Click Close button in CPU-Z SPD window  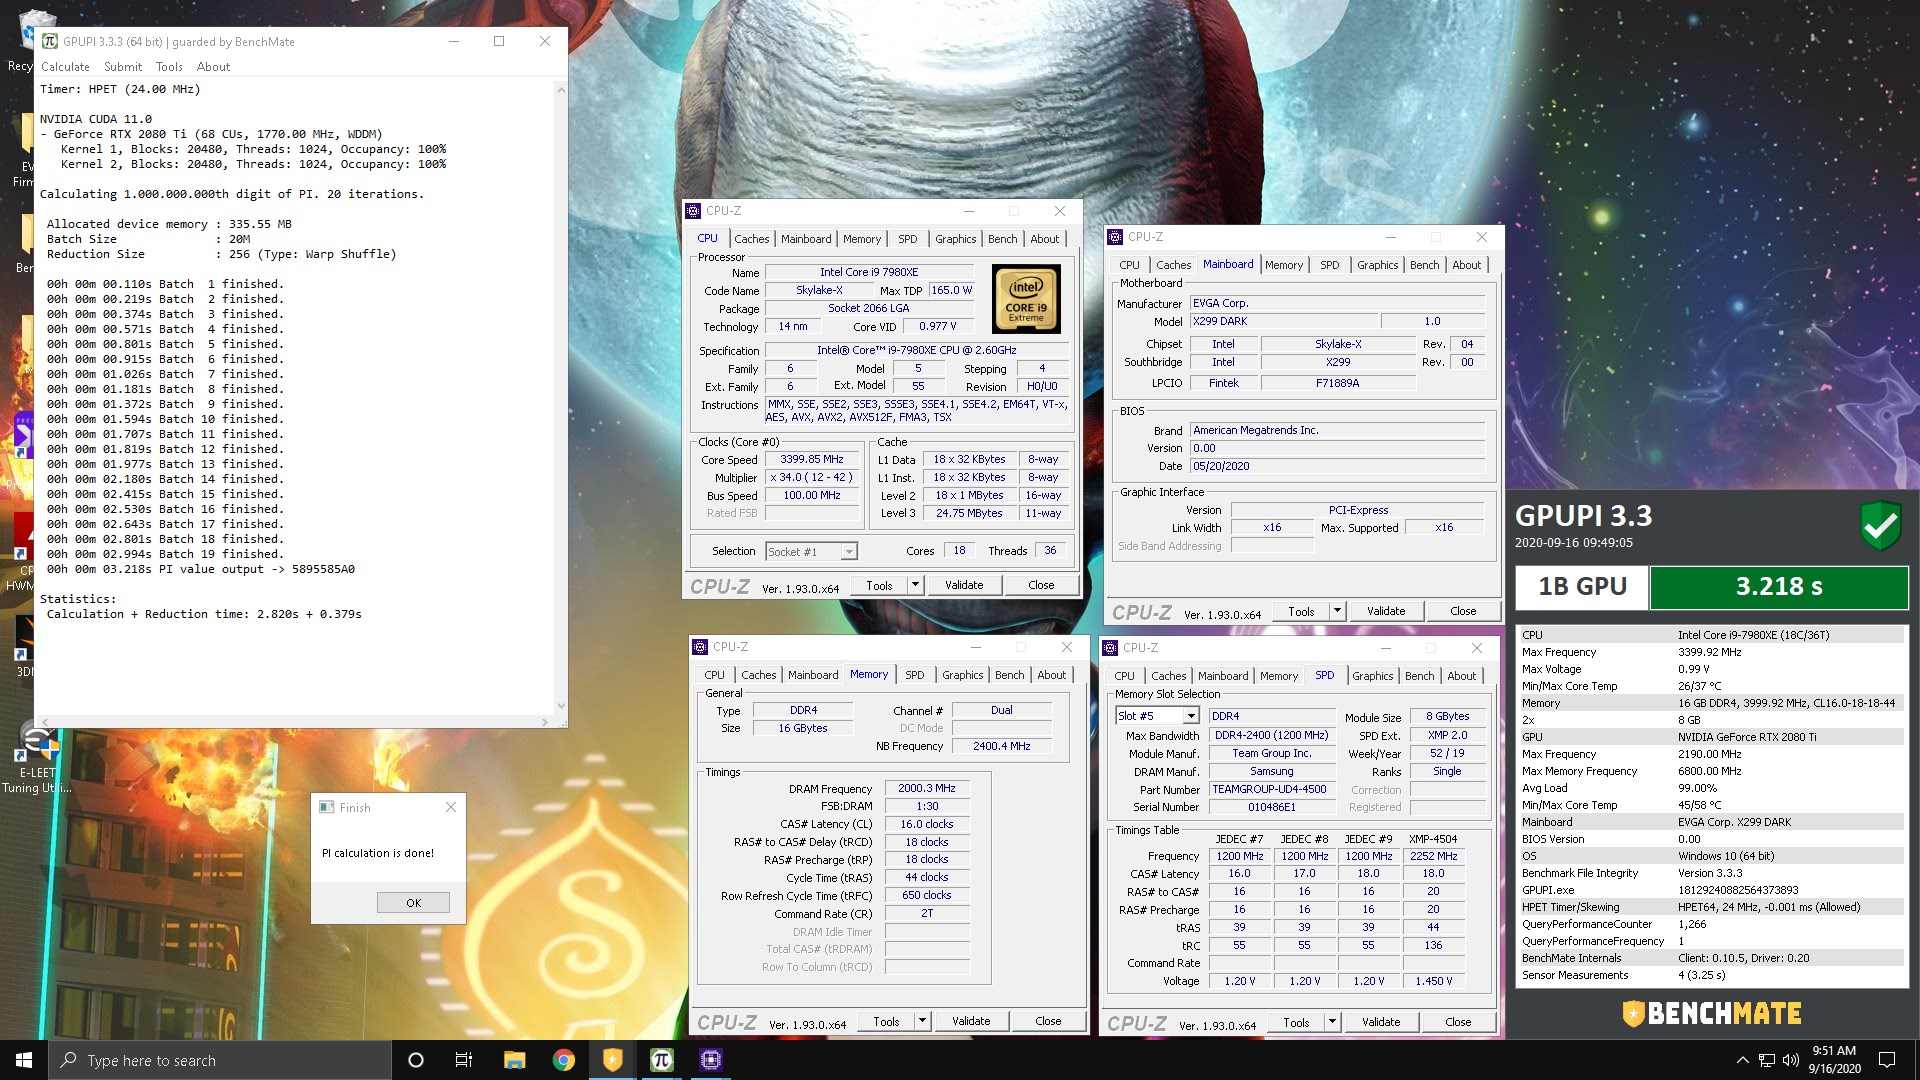click(1458, 1022)
